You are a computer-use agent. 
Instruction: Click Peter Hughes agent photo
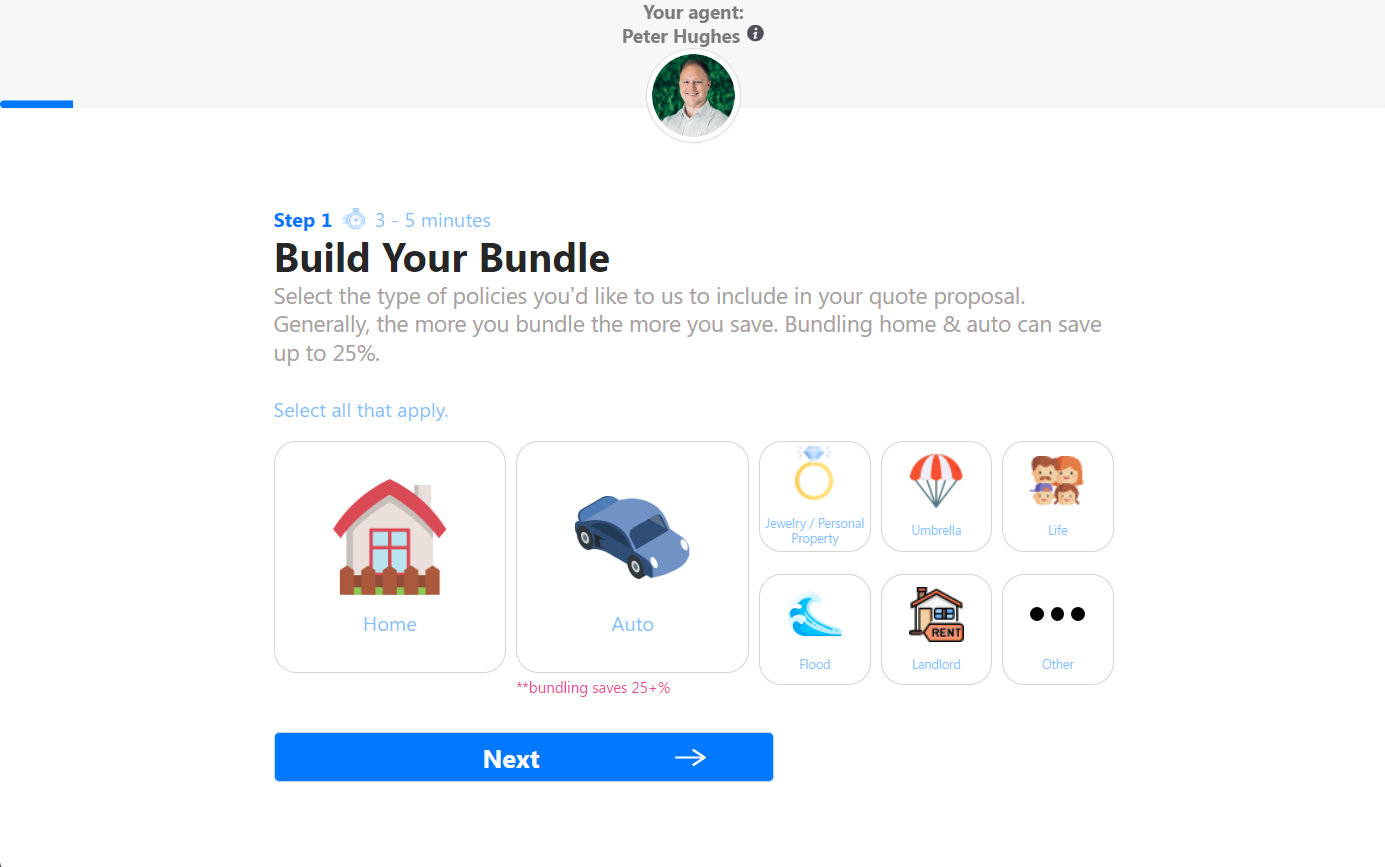pos(693,96)
